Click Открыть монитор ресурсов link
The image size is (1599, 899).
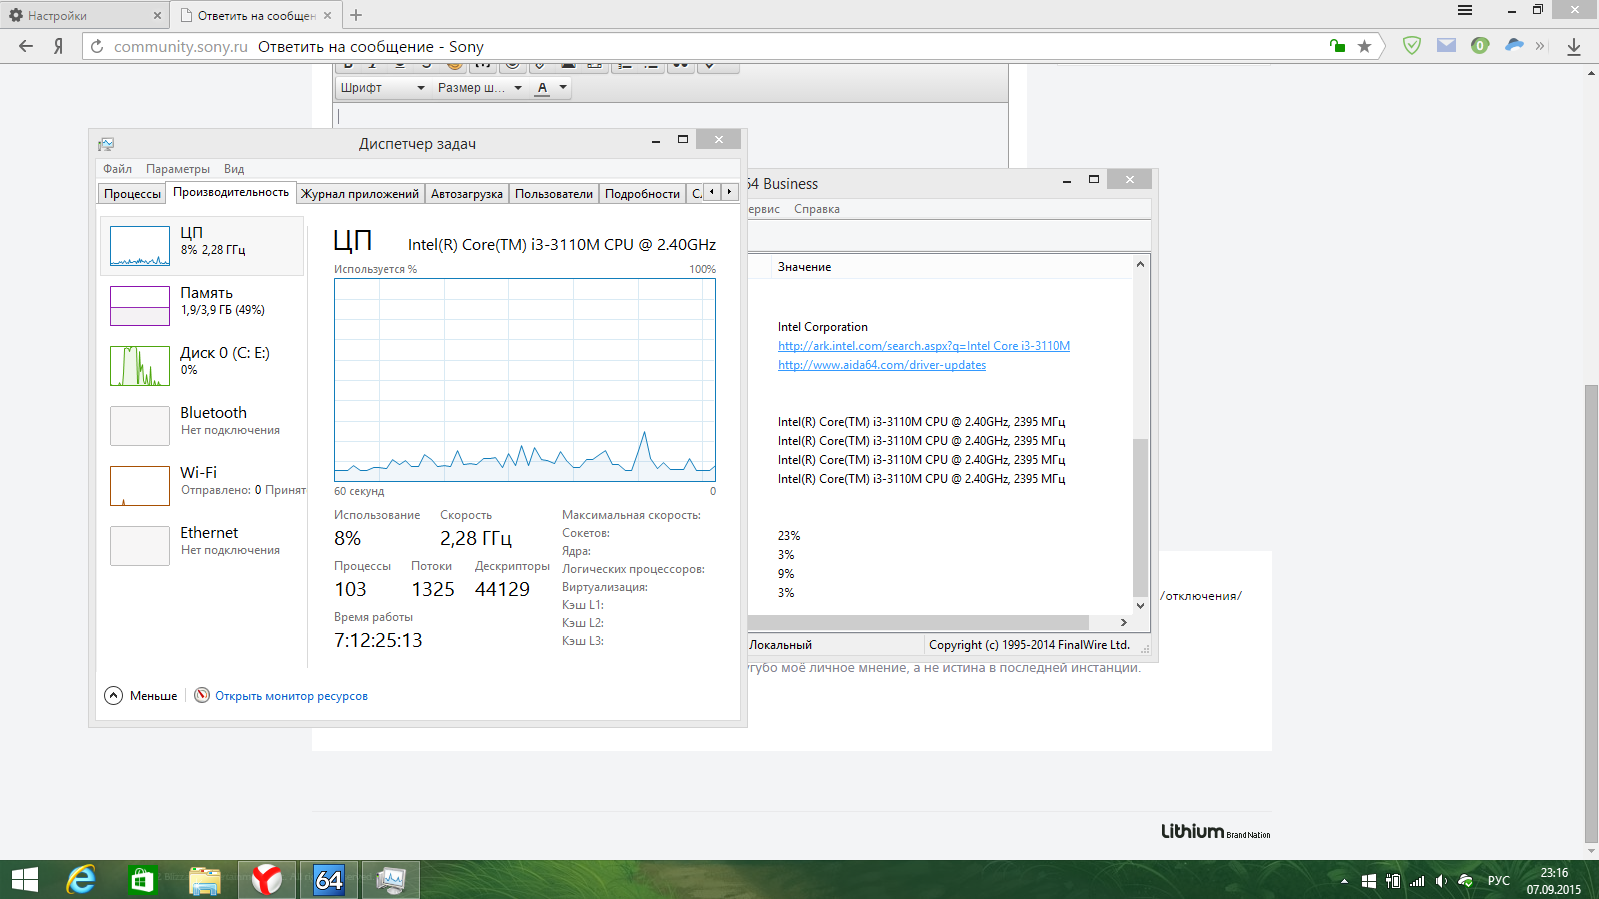[291, 696]
